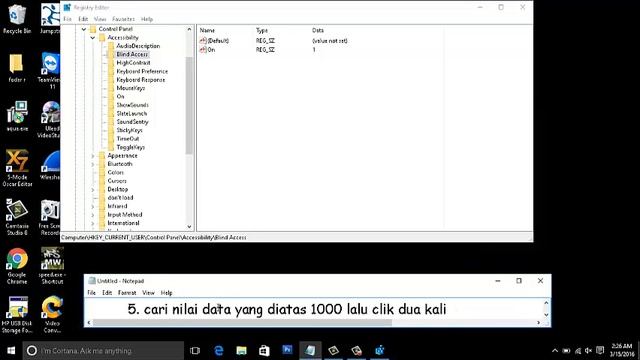640x360 pixels.
Task: Switch to the Notepad taskbar button
Action: 310,350
